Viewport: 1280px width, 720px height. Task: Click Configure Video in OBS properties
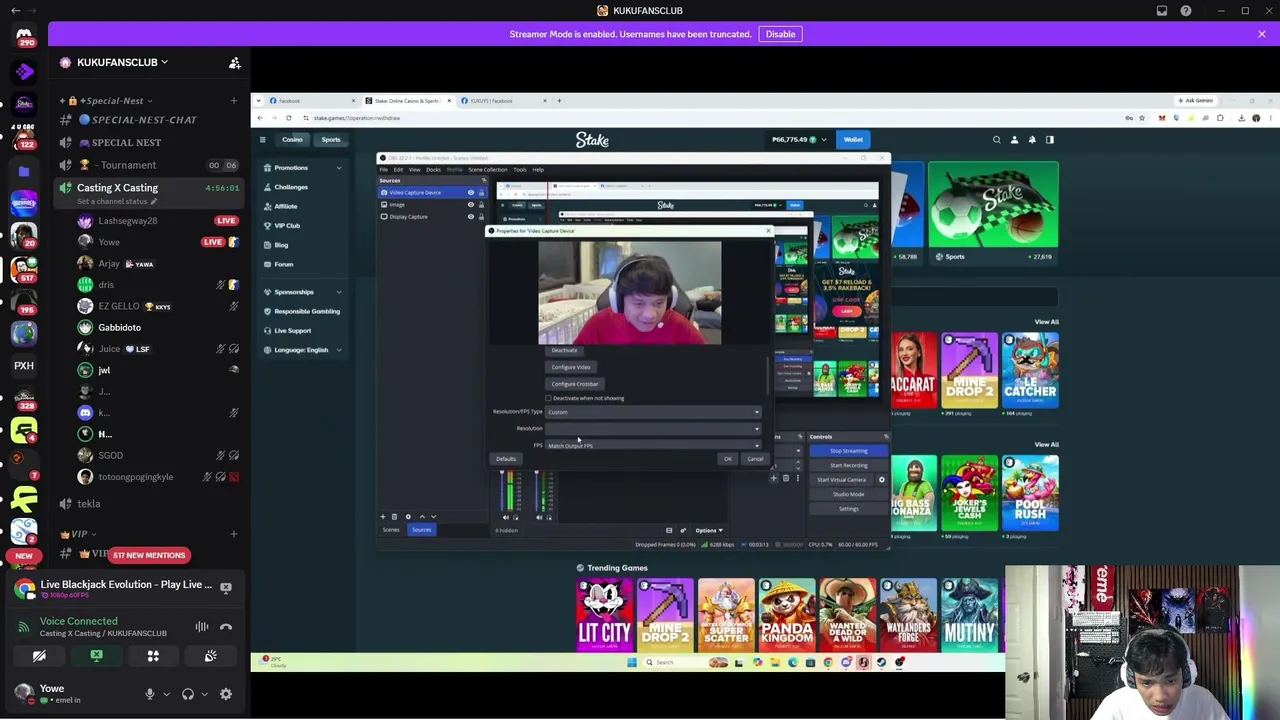571,367
